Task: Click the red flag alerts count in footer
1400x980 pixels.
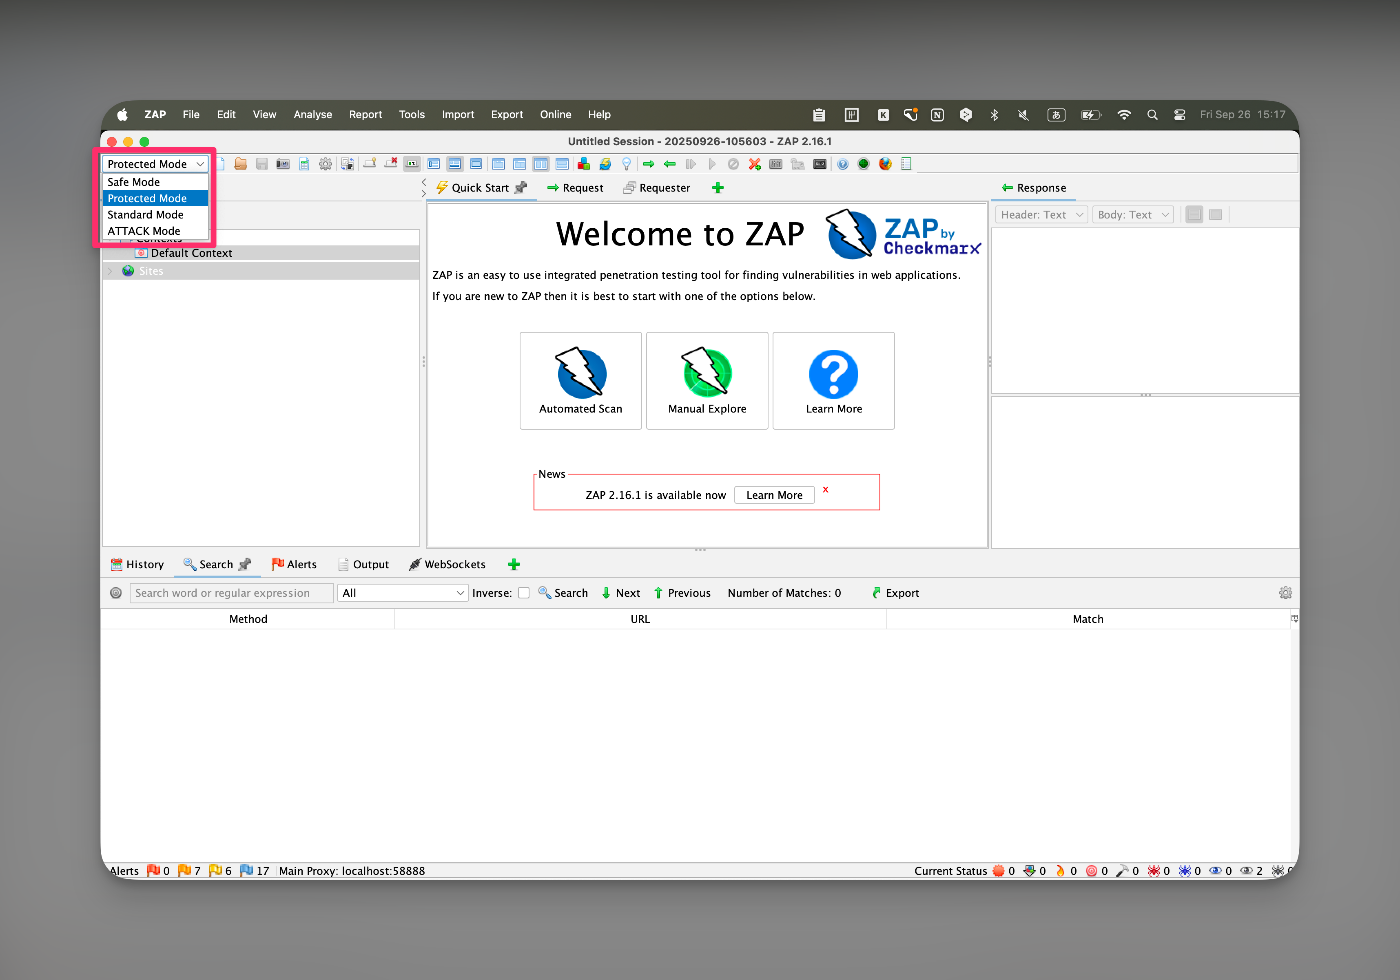Action: [x=159, y=871]
